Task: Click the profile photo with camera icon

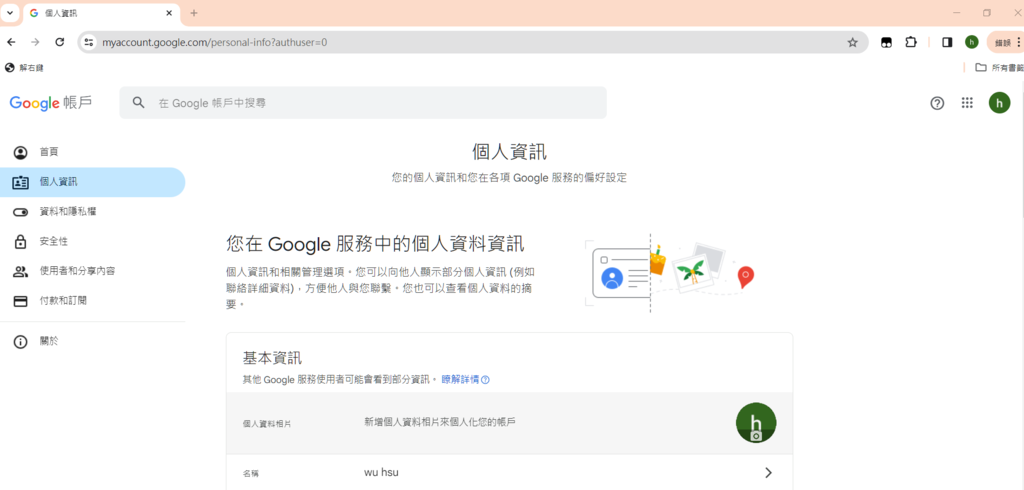Action: click(x=756, y=423)
